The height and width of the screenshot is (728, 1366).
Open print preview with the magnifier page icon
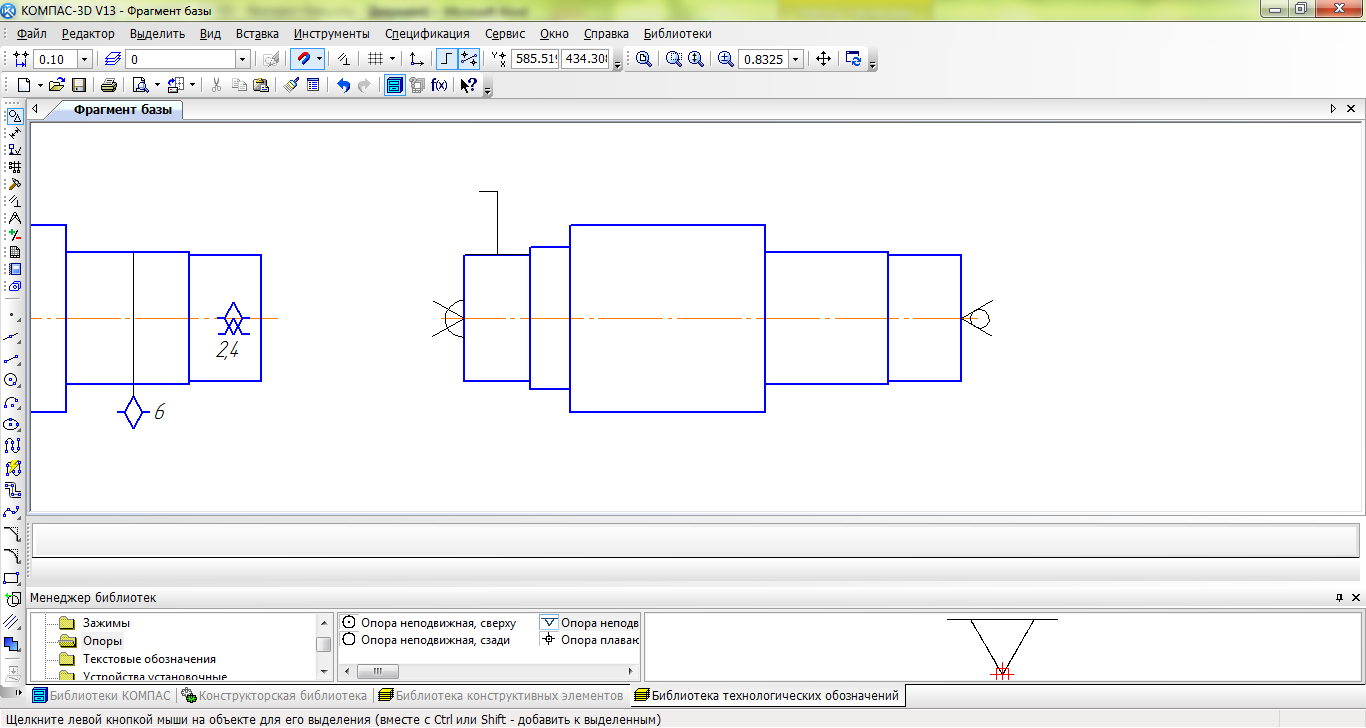(140, 86)
